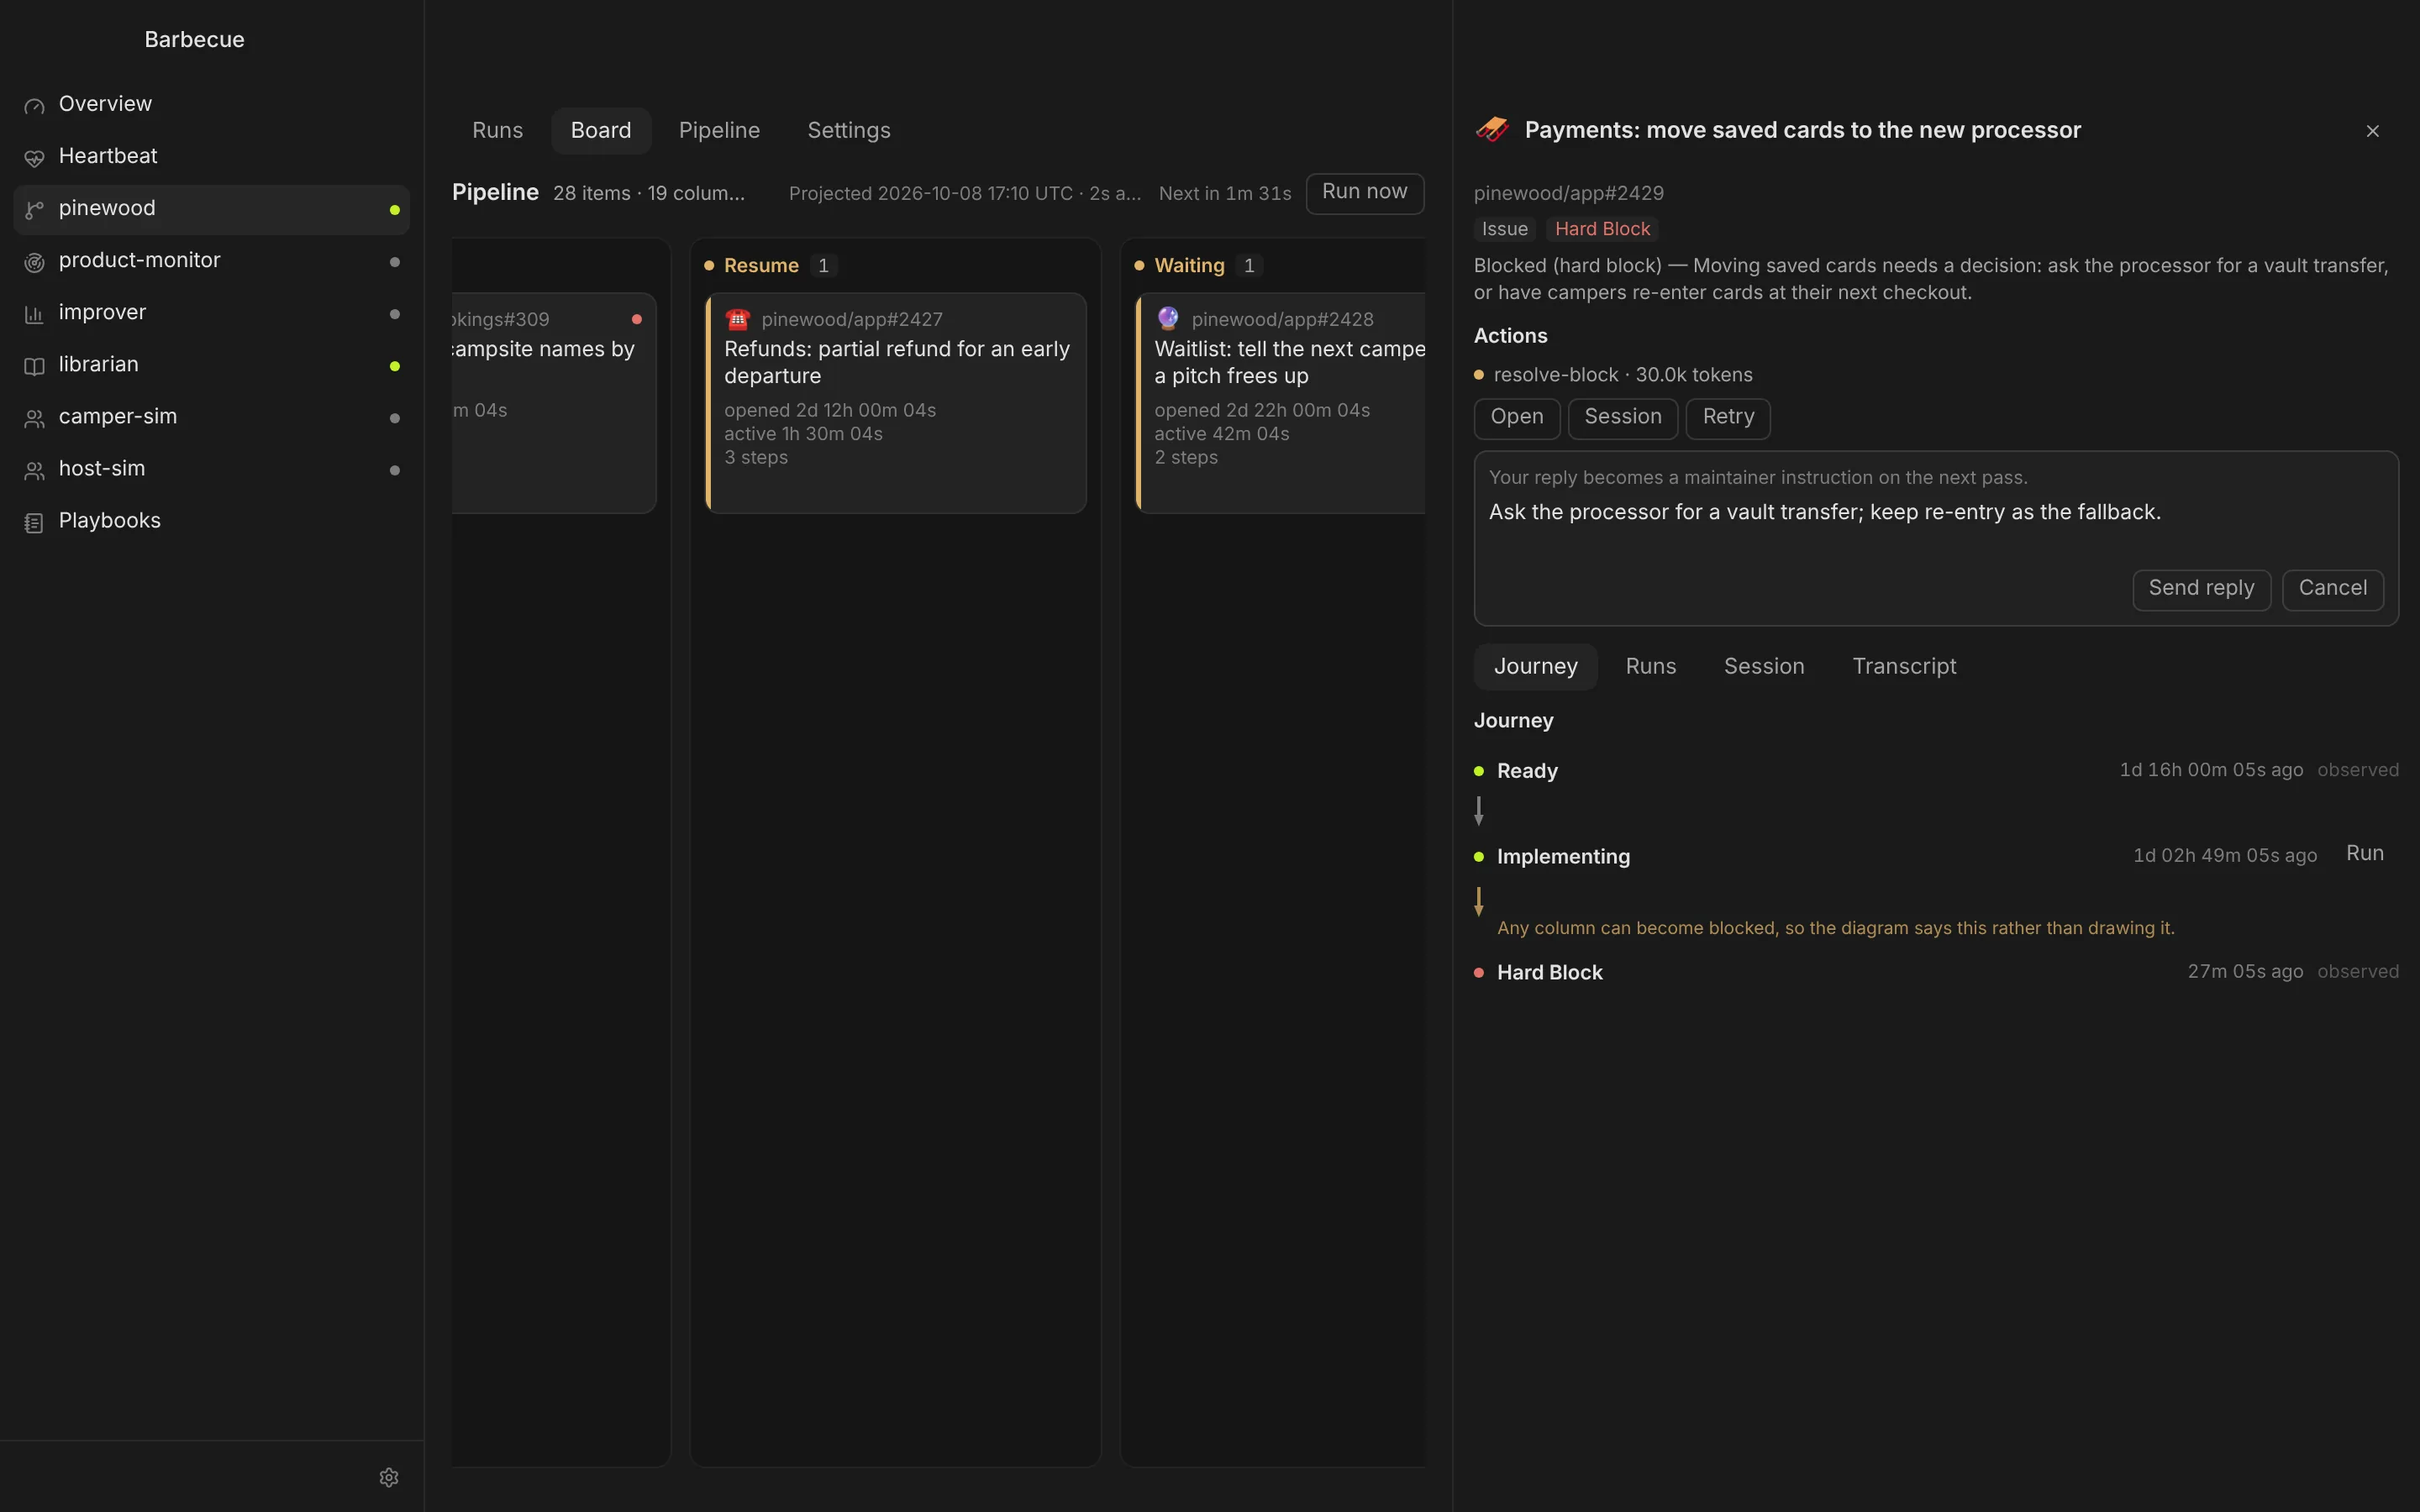The width and height of the screenshot is (2420, 1512).
Task: Select the Journey tab in detail panel
Action: coord(1535,667)
